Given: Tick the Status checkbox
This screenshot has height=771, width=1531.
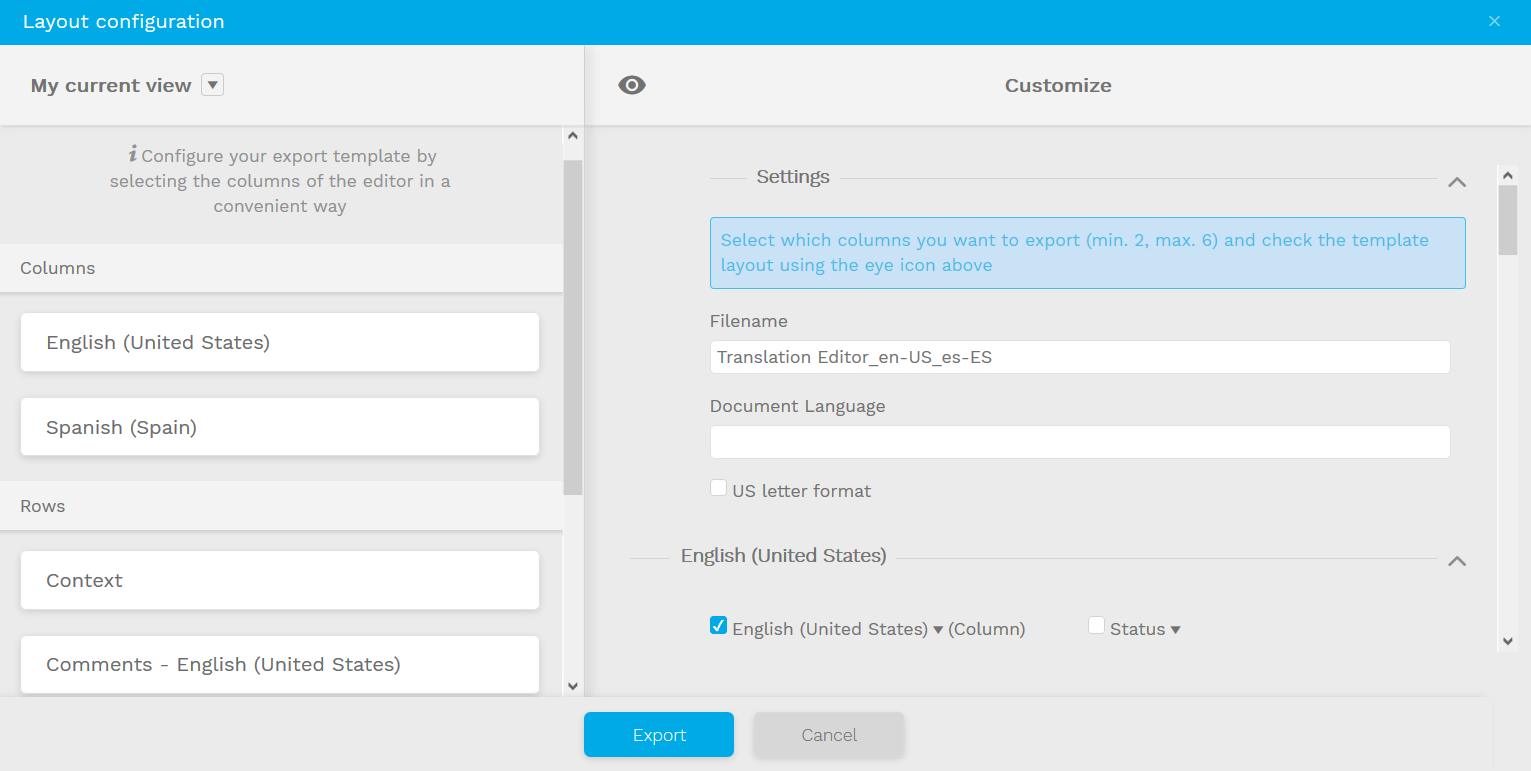Looking at the screenshot, I should click(x=1096, y=626).
